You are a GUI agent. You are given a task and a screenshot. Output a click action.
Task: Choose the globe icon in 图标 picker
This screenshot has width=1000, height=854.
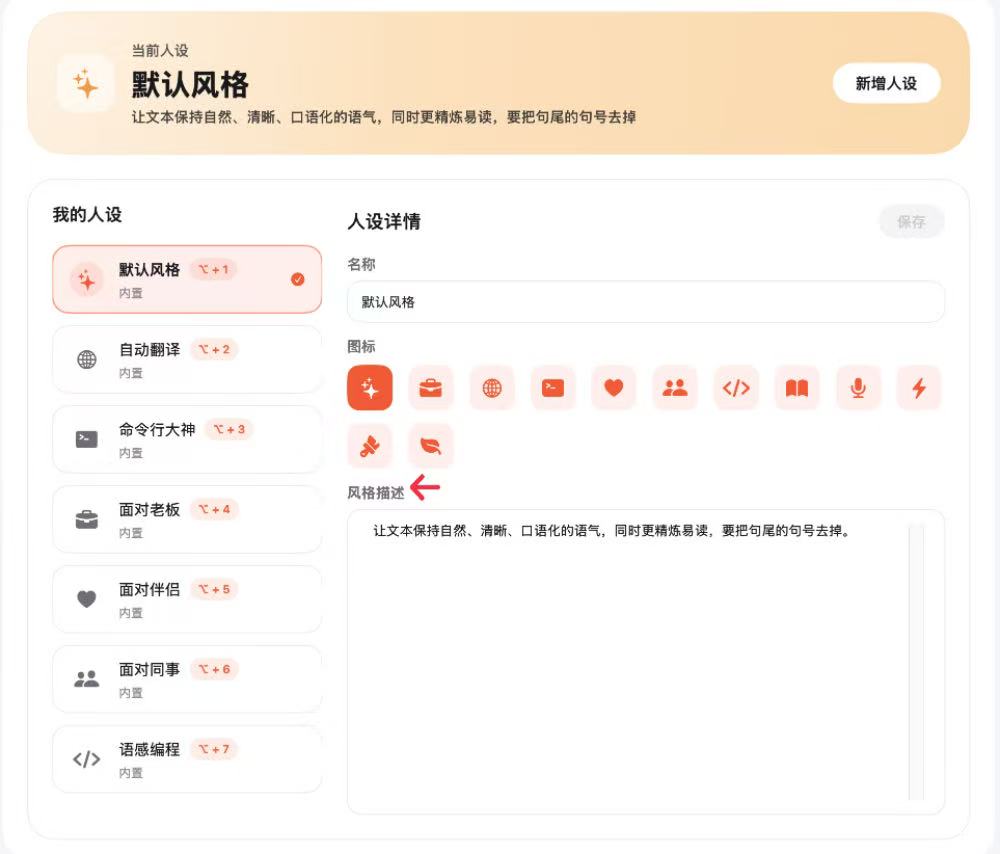pos(492,388)
